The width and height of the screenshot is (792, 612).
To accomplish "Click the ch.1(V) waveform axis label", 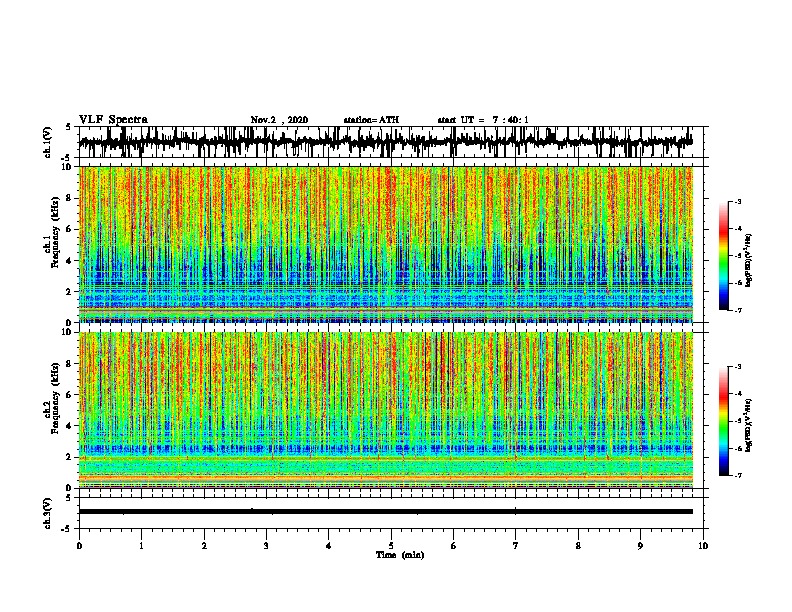I will pos(48,142).
